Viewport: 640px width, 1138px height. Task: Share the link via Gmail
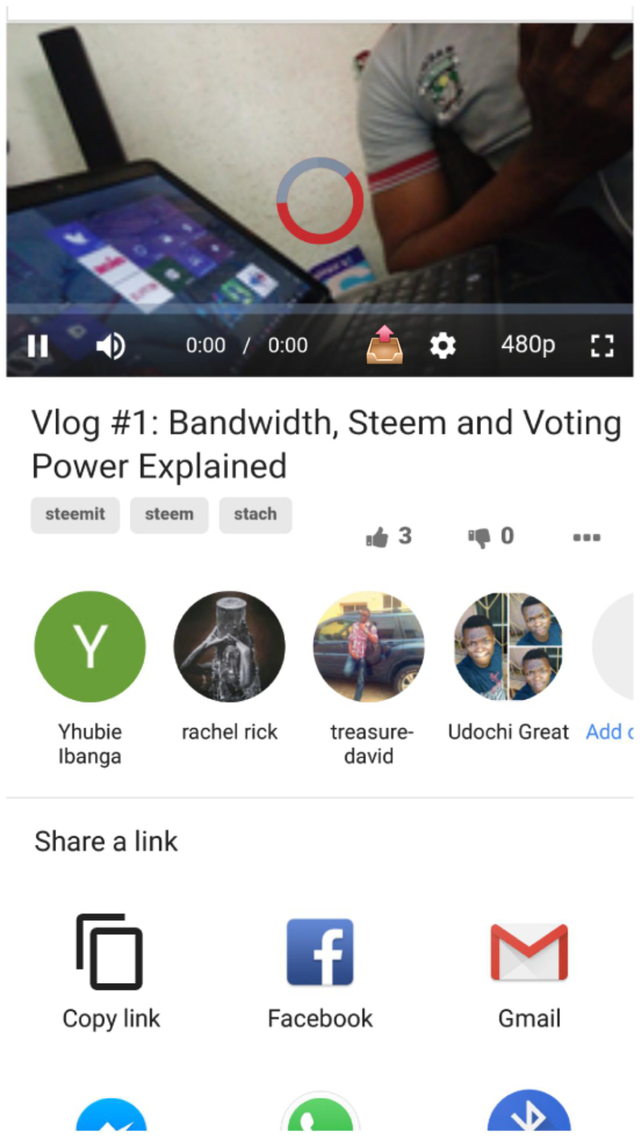(529, 952)
